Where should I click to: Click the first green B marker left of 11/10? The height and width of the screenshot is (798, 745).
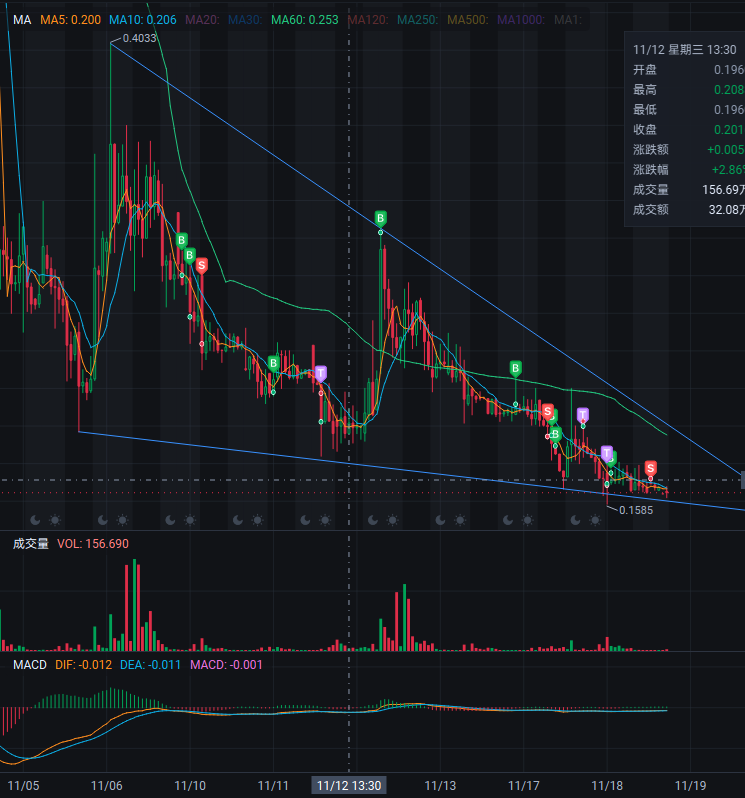pos(182,240)
